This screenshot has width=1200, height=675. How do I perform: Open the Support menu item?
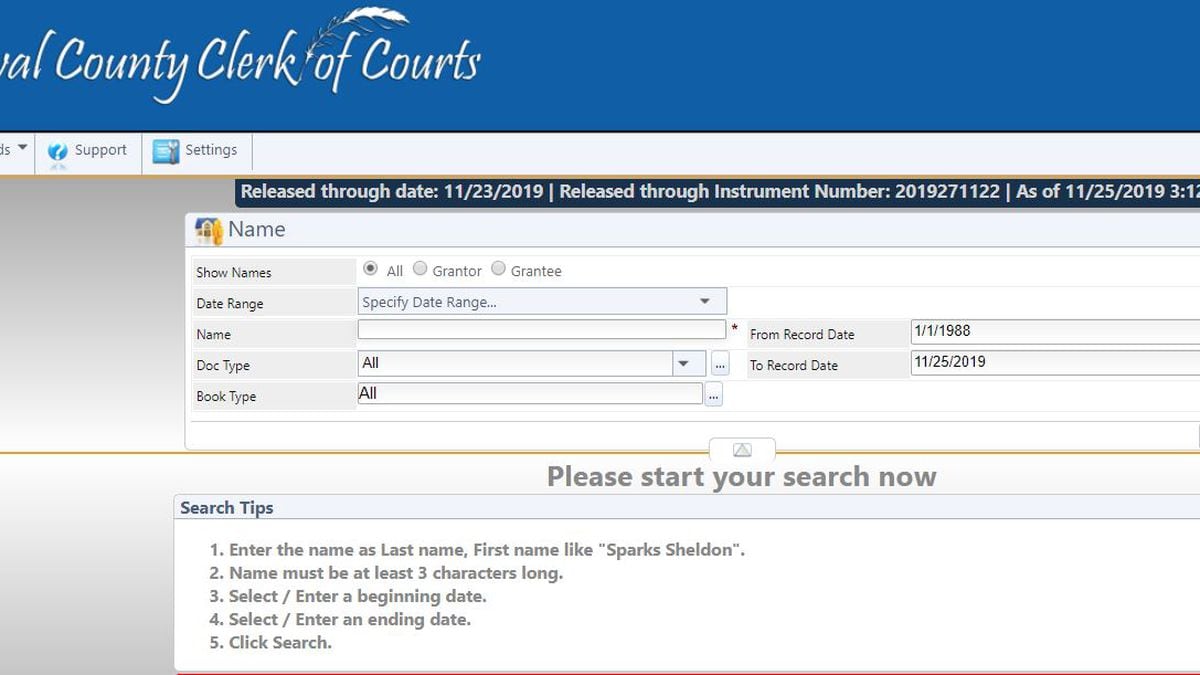point(100,150)
